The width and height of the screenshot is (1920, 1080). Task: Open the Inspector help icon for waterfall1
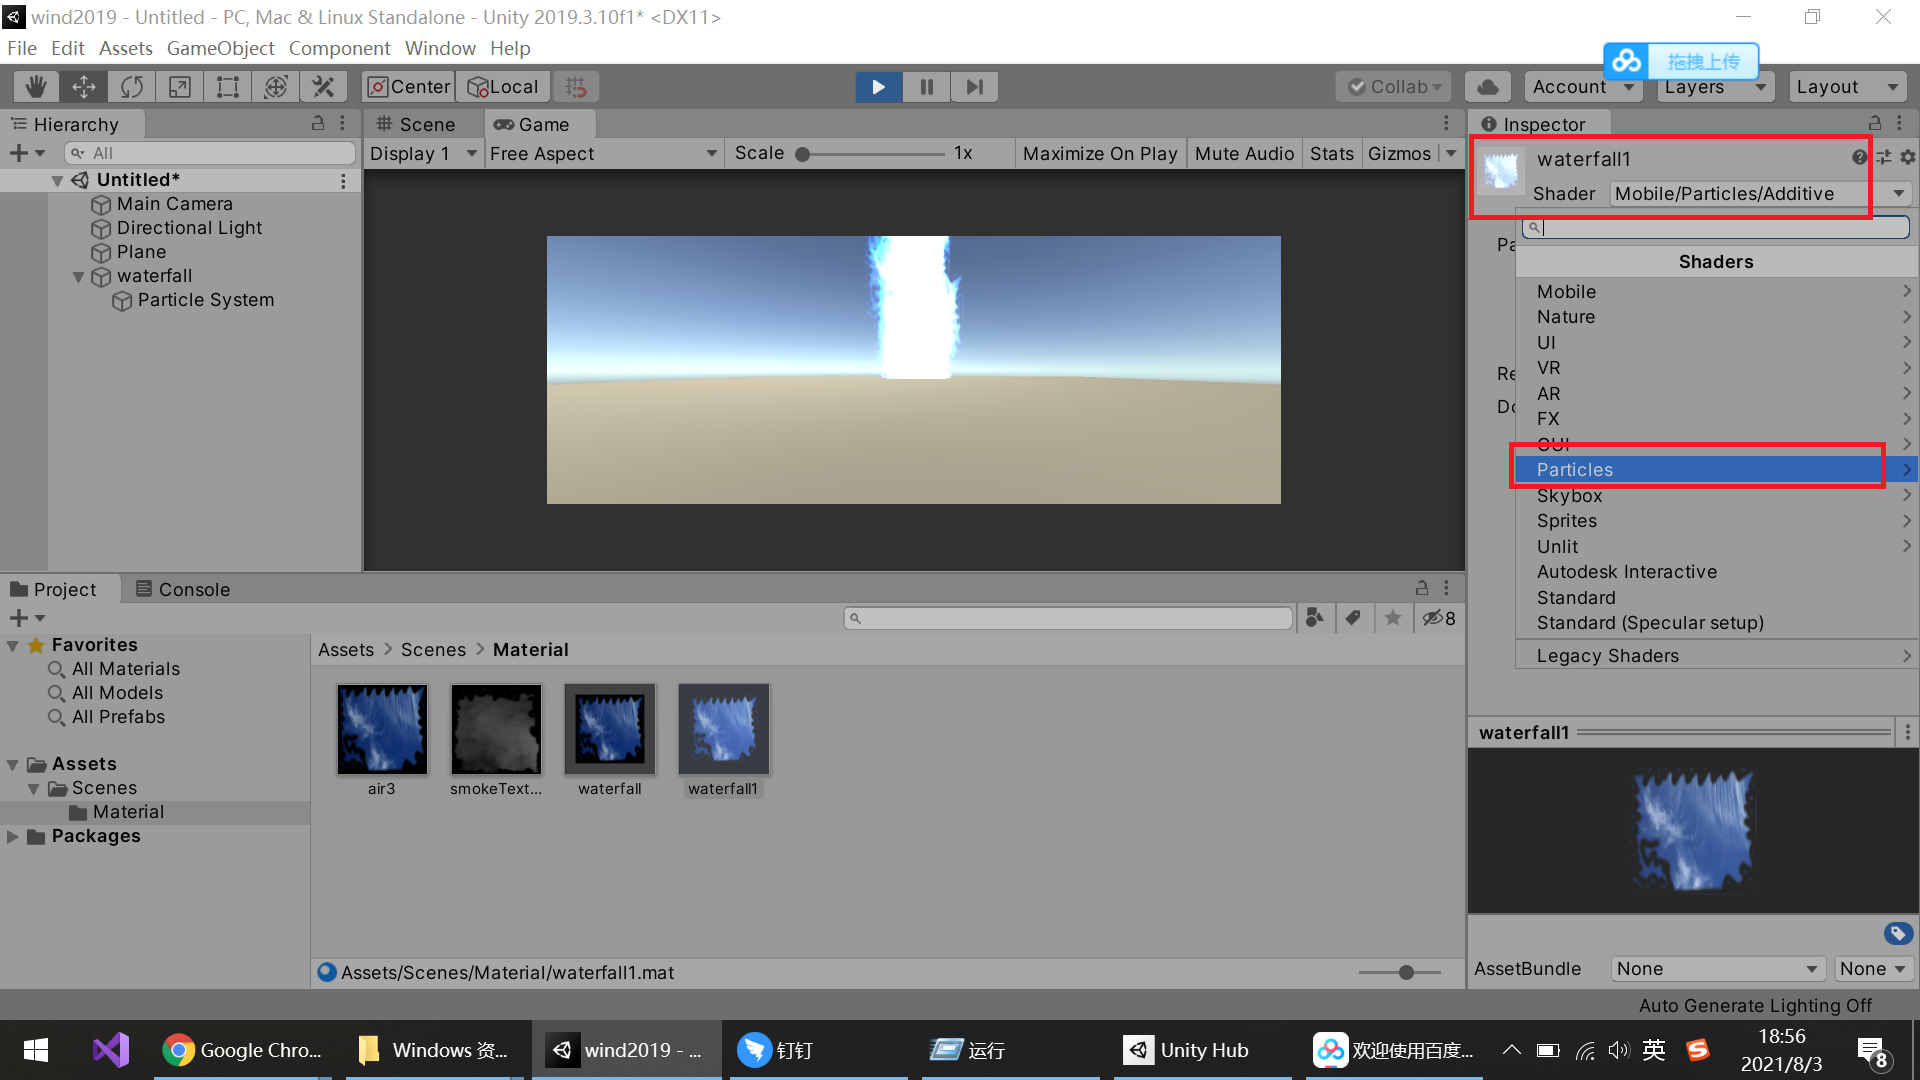tap(1859, 157)
